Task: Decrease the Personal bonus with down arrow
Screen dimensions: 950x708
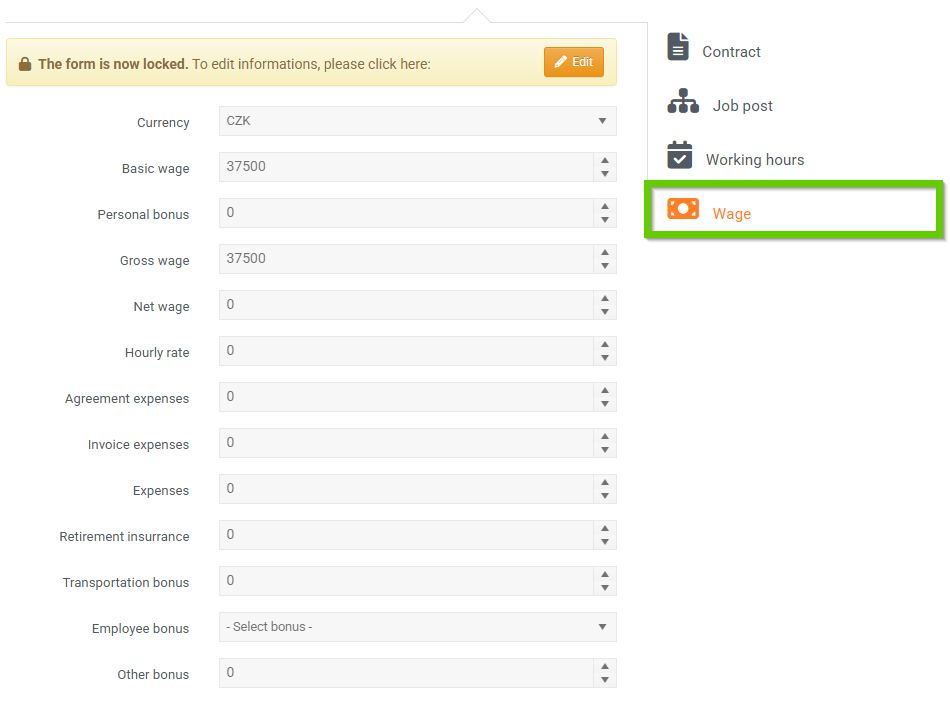Action: pos(605,220)
